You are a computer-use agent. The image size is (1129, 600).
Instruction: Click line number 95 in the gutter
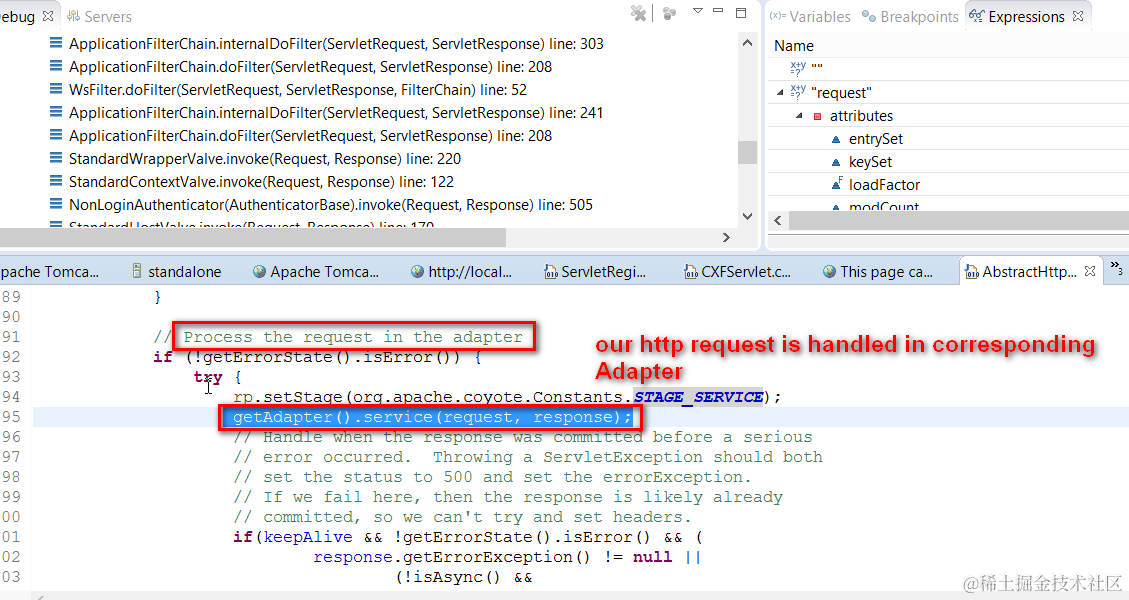(11, 417)
